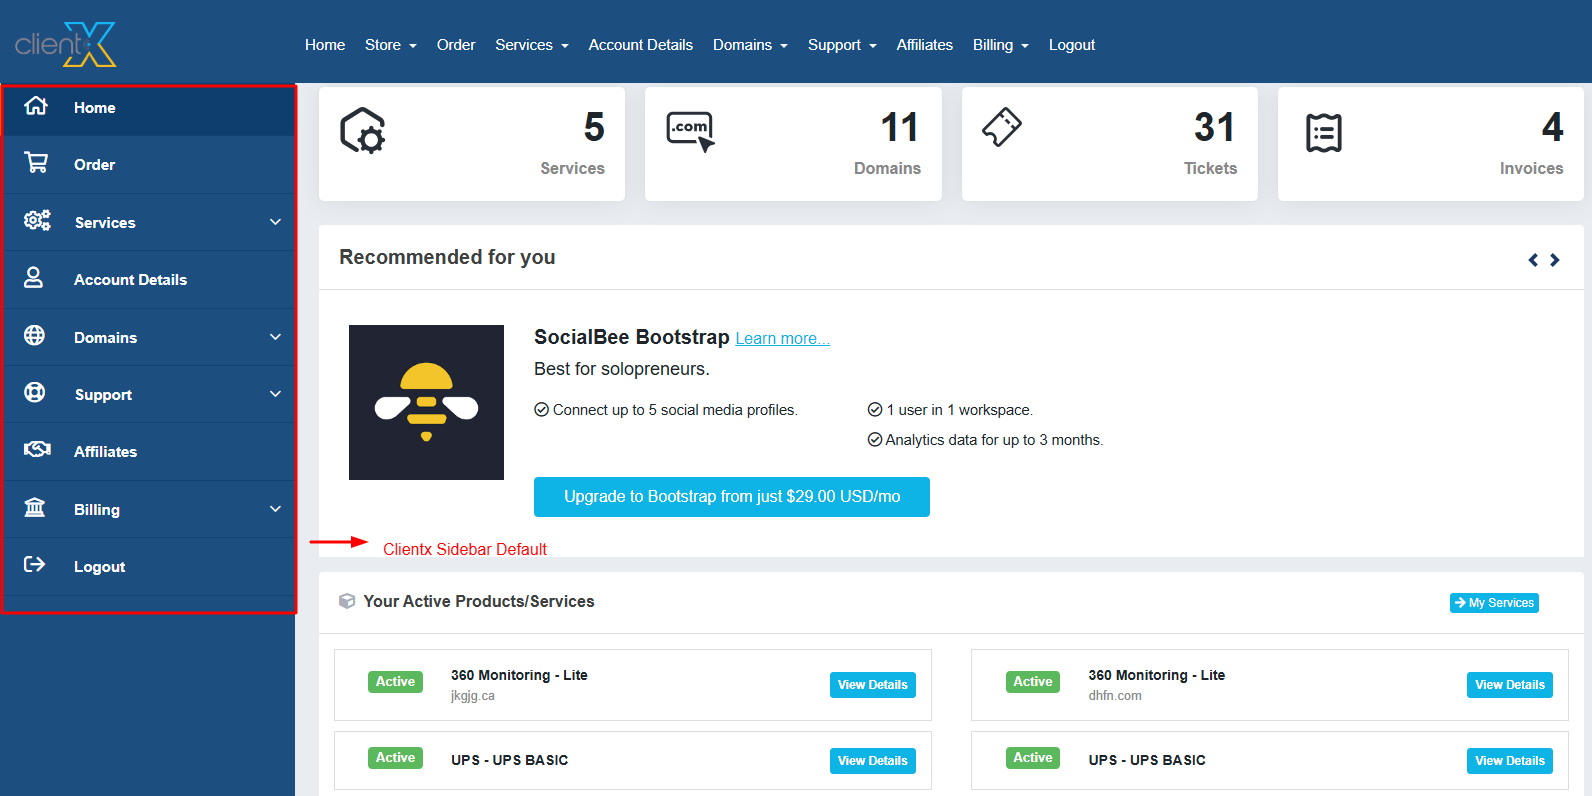Click the Tickets stat card icon
This screenshot has width=1592, height=796.
[1001, 128]
